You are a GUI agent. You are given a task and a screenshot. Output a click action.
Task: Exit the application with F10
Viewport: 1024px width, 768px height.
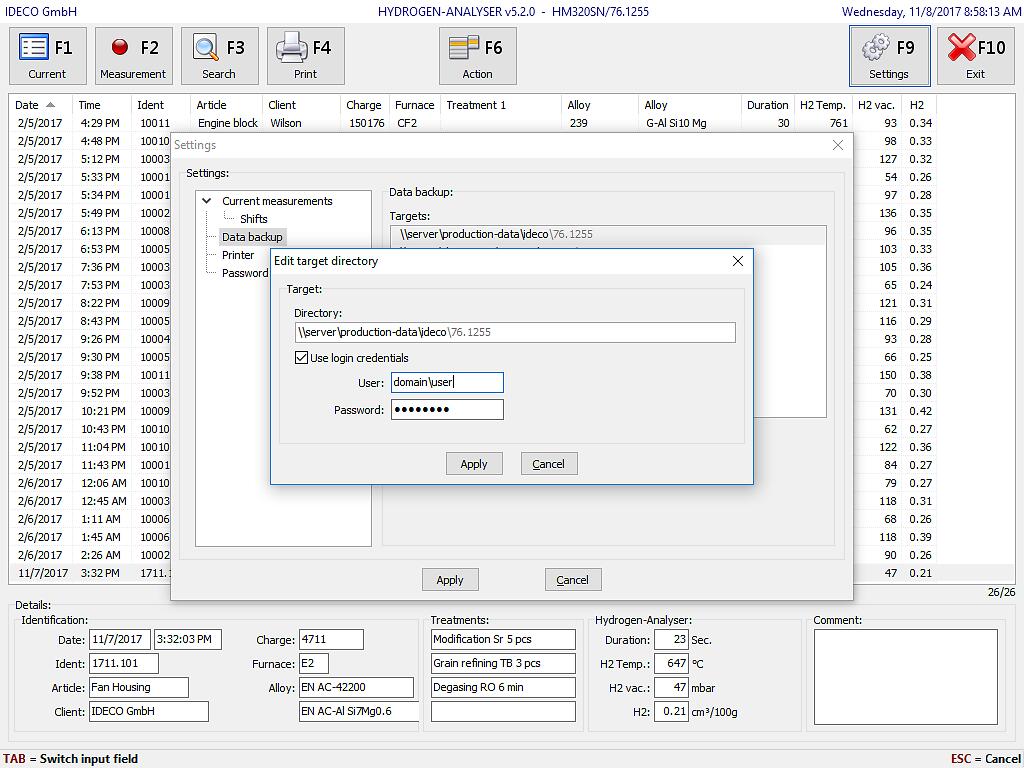[x=975, y=56]
